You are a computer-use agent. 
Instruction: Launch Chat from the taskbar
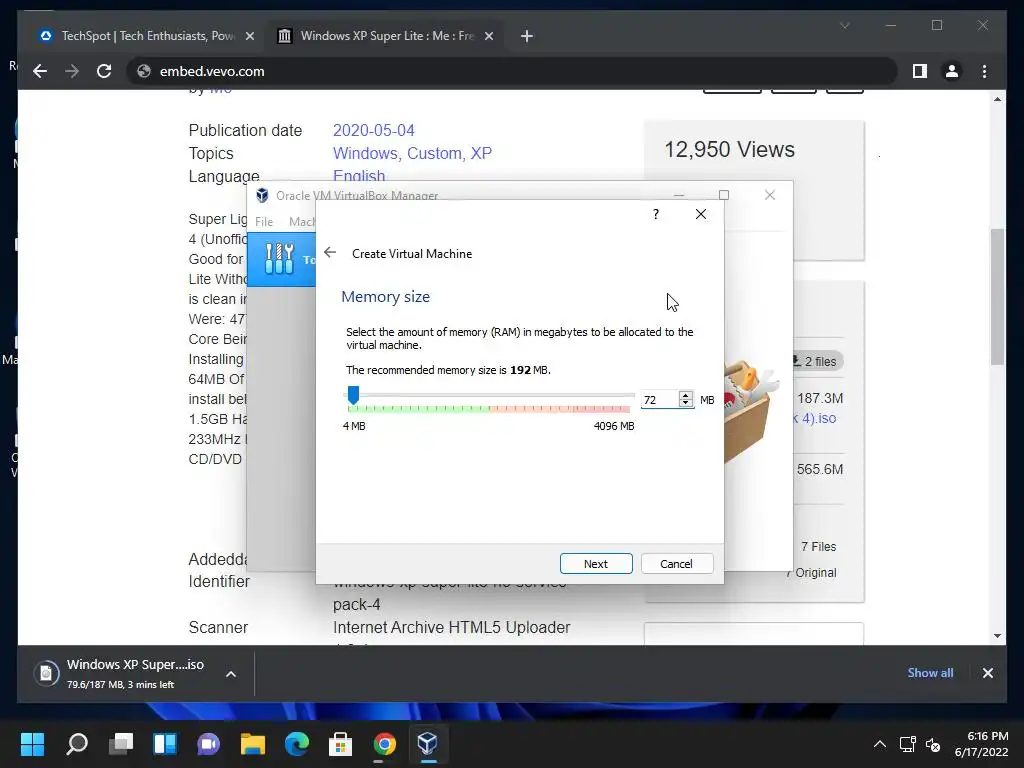pyautogui.click(x=209, y=743)
